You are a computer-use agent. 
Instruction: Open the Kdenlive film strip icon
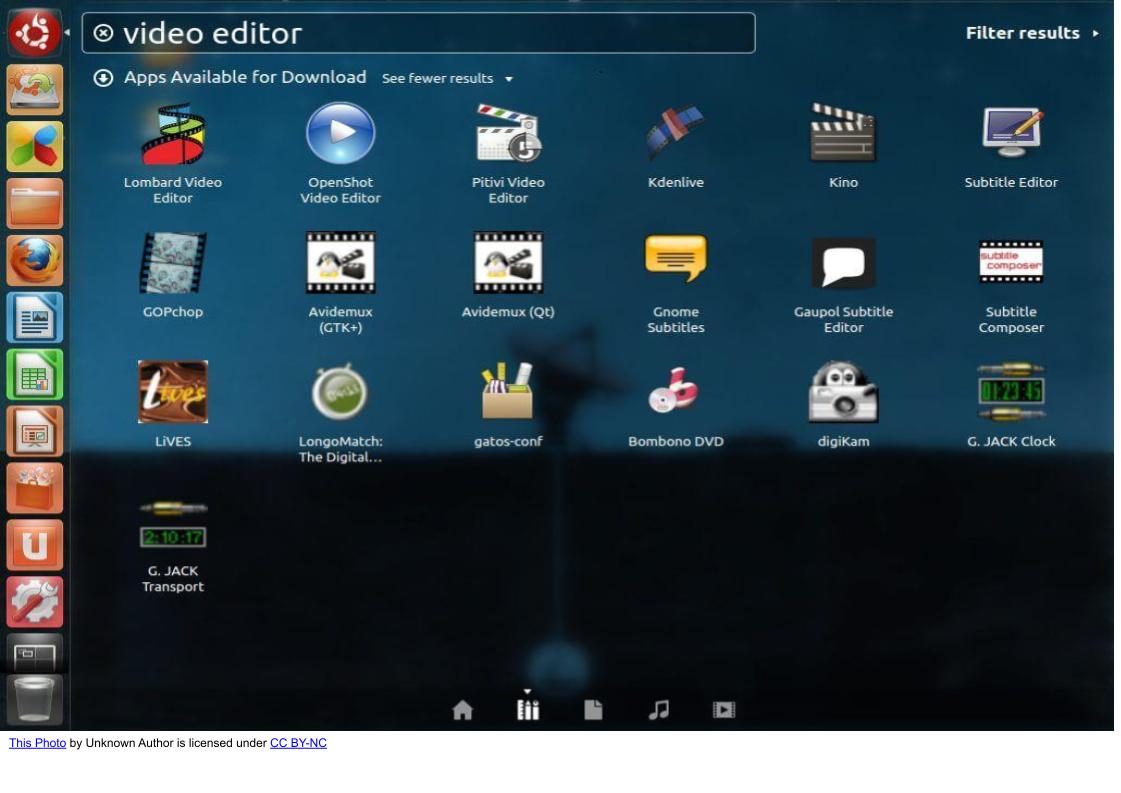pyautogui.click(x=676, y=132)
